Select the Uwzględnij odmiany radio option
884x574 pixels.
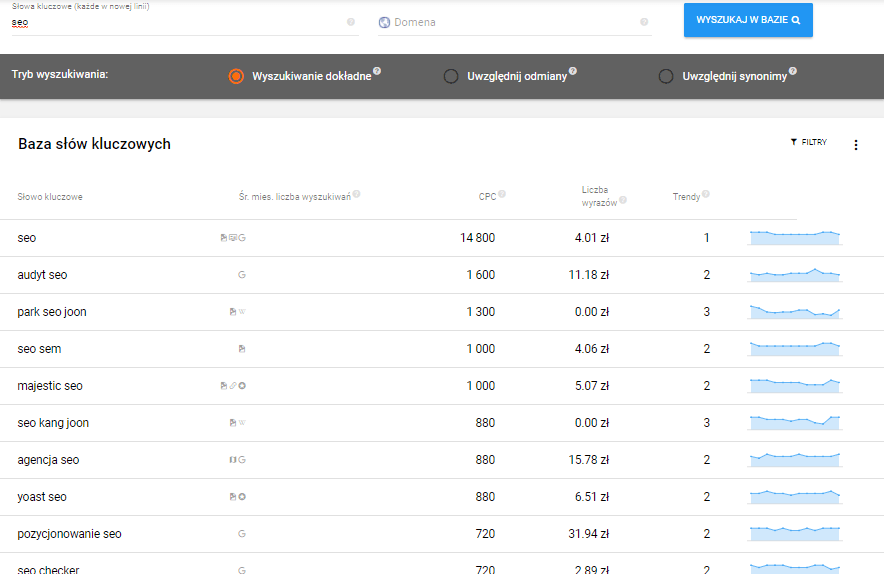click(x=451, y=76)
